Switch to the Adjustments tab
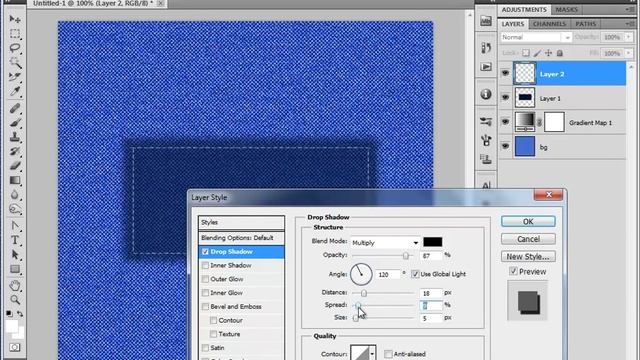 click(x=524, y=9)
